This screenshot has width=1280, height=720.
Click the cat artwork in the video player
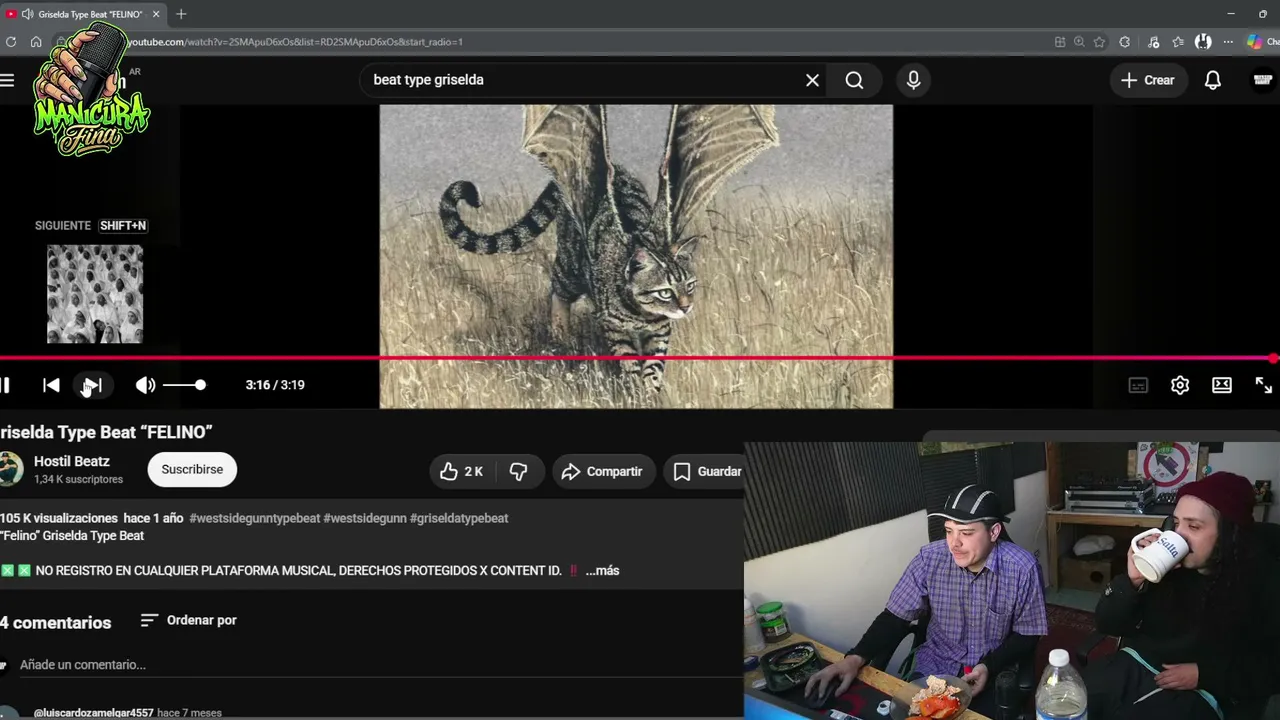[636, 256]
